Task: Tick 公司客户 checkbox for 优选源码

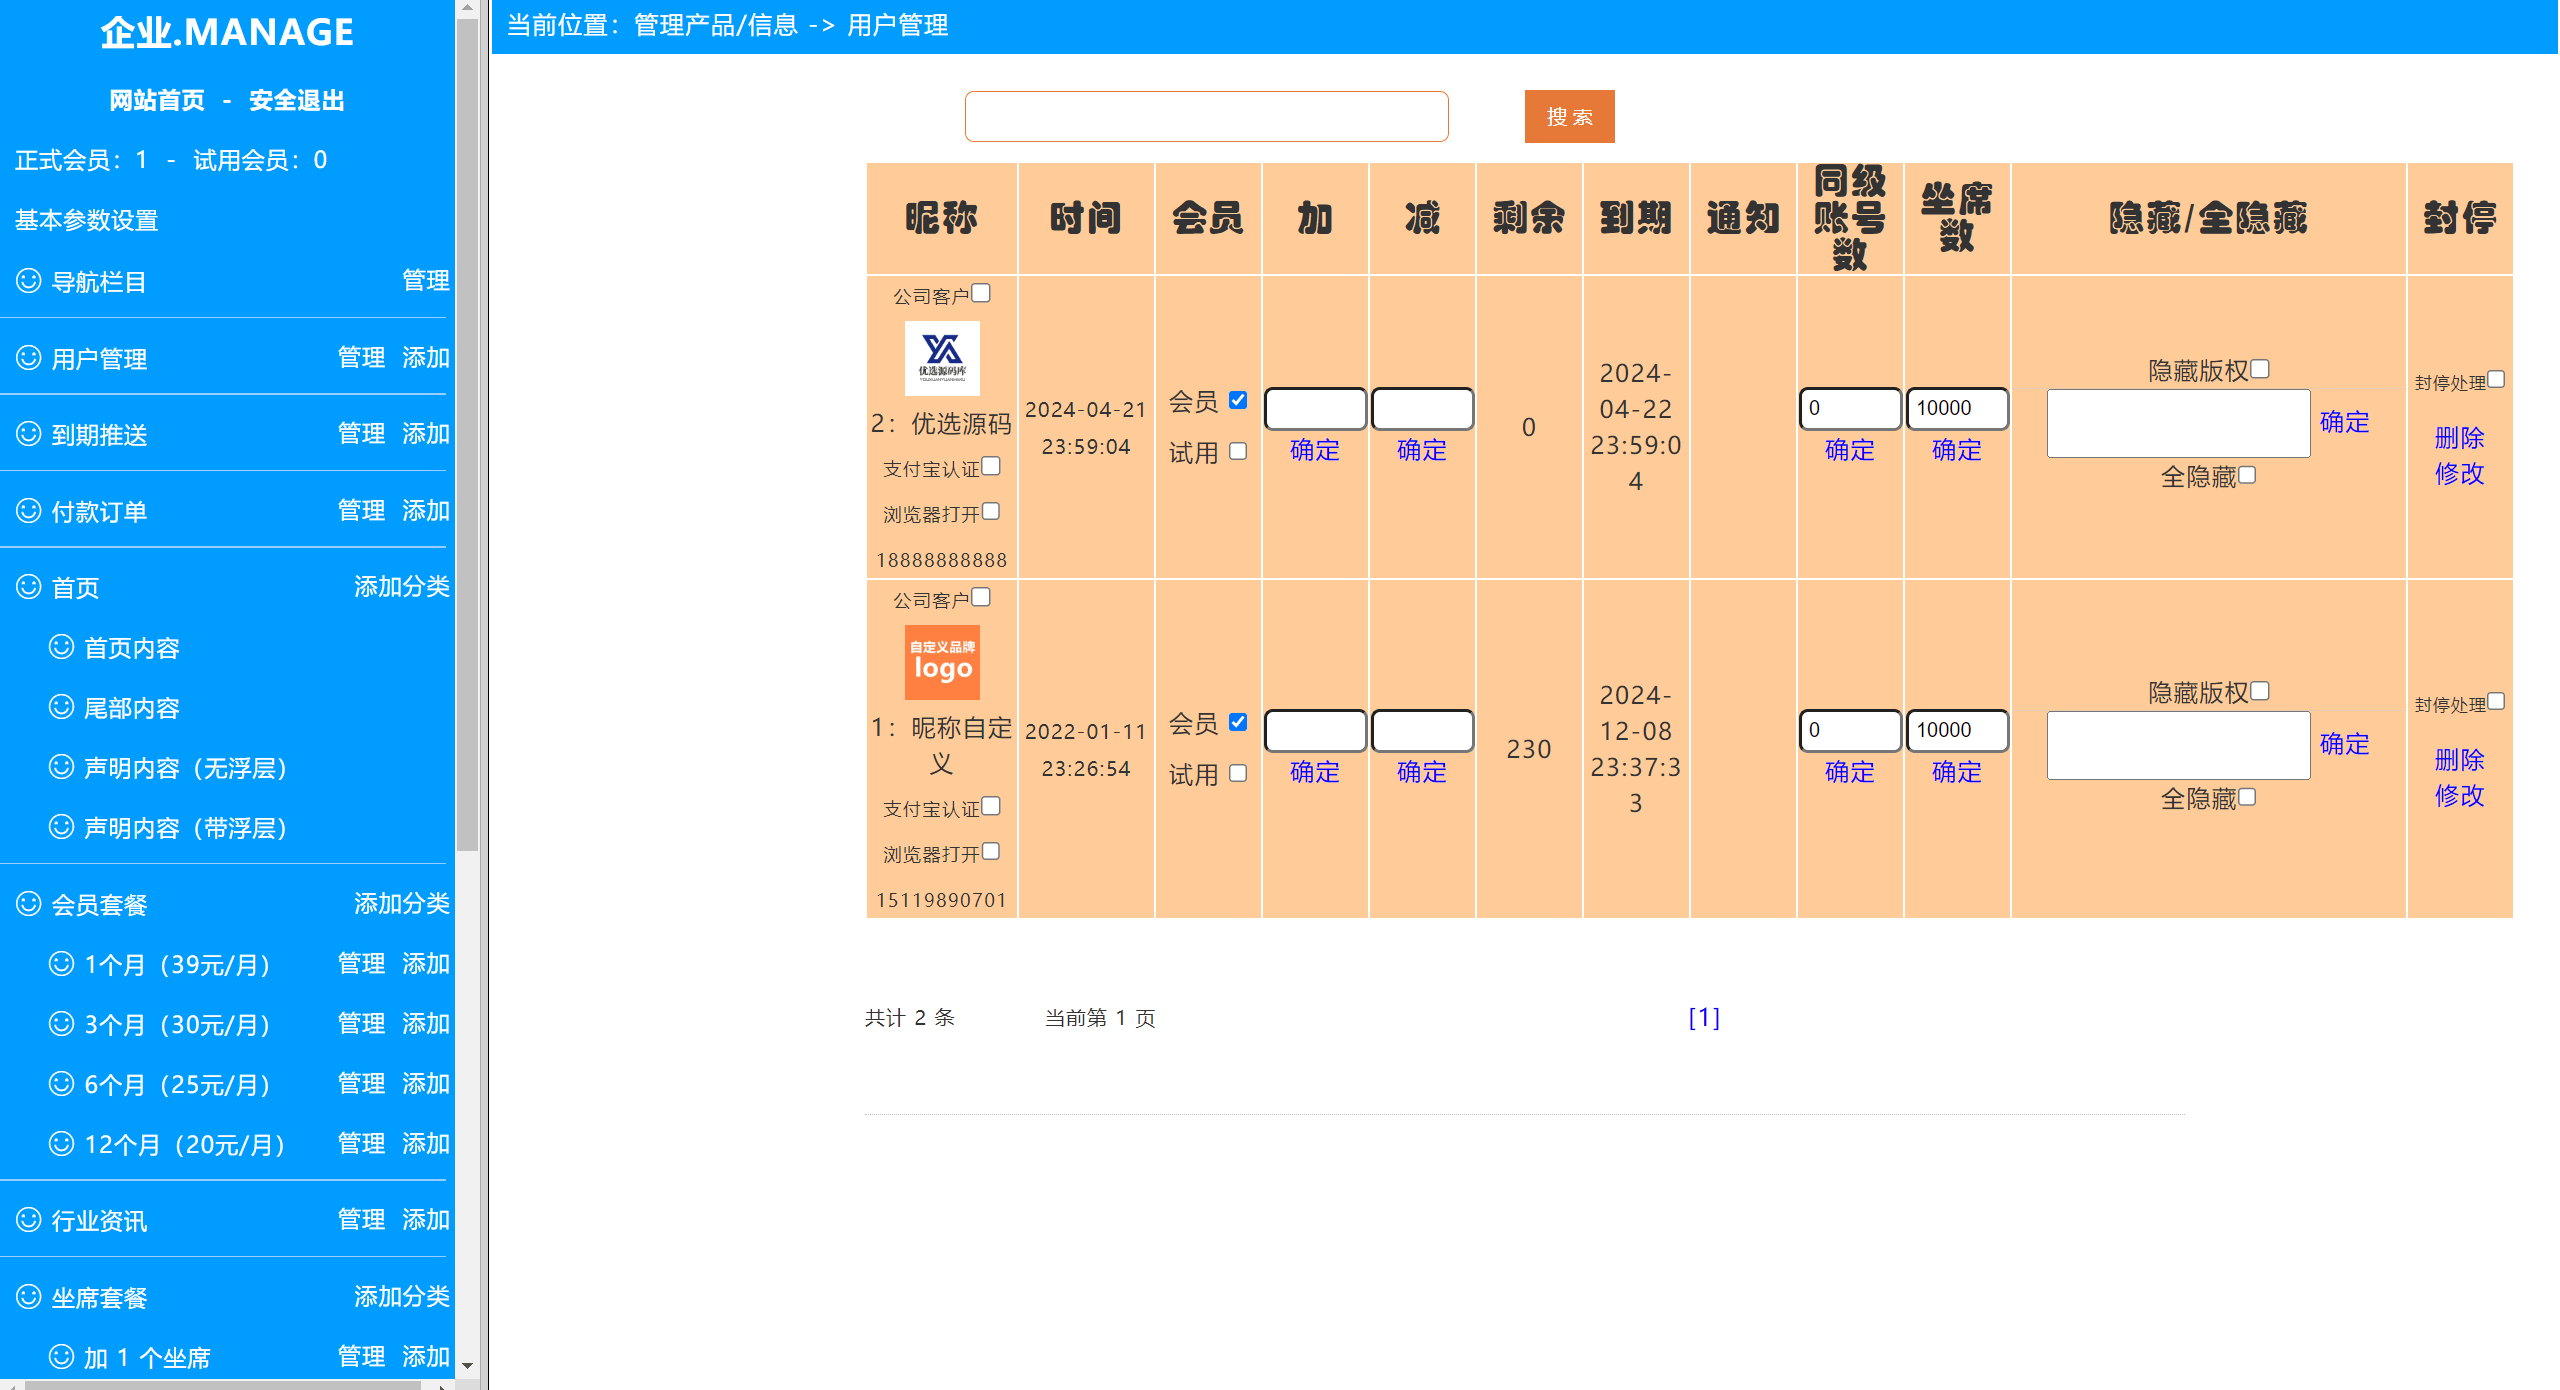Action: [x=981, y=293]
